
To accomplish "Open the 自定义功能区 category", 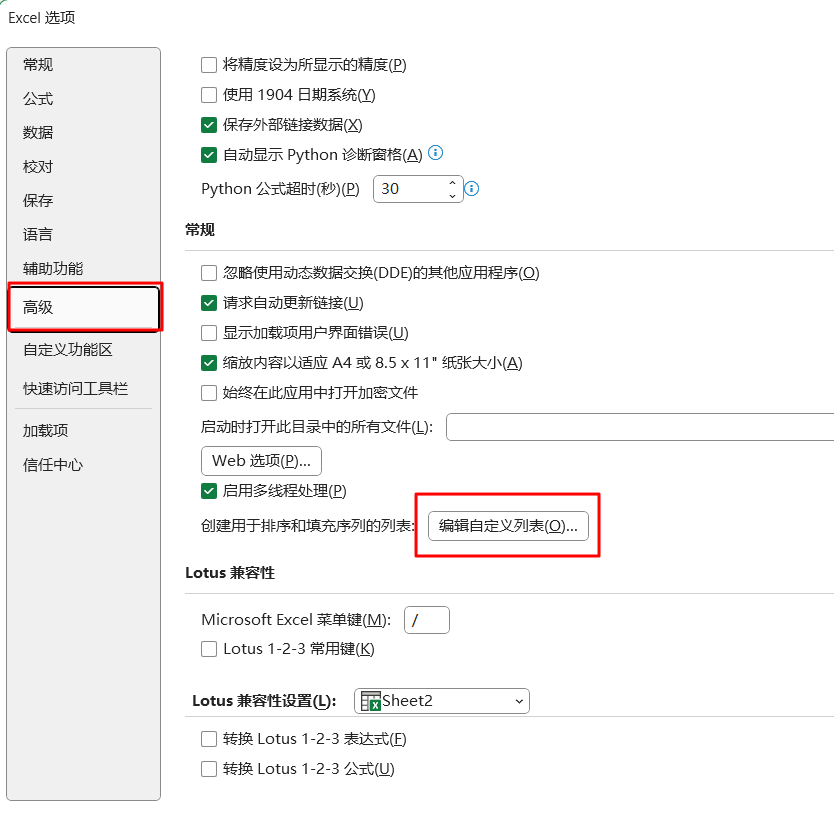I will 68,350.
